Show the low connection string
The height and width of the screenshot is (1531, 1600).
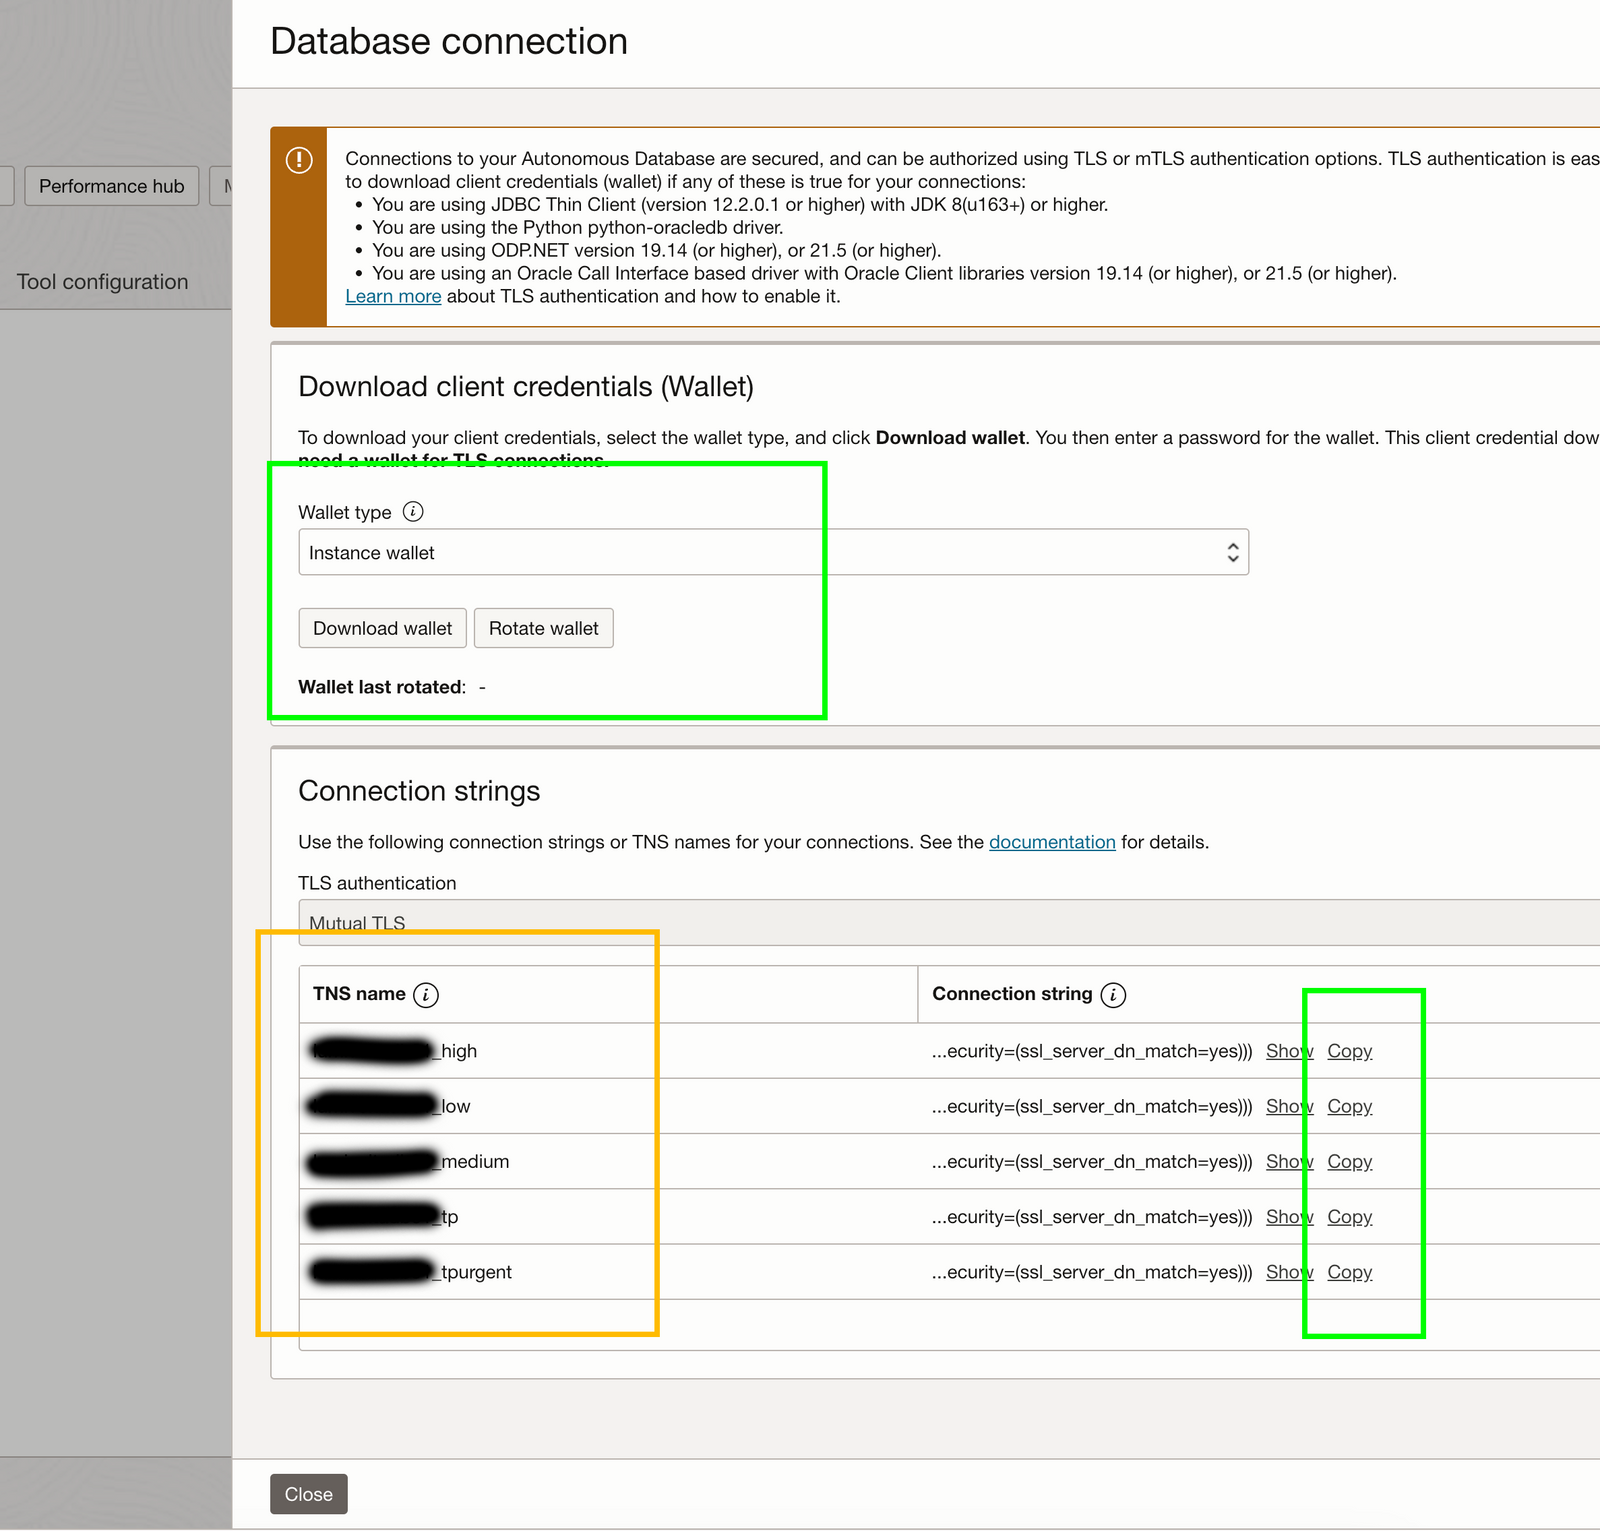click(1289, 1106)
